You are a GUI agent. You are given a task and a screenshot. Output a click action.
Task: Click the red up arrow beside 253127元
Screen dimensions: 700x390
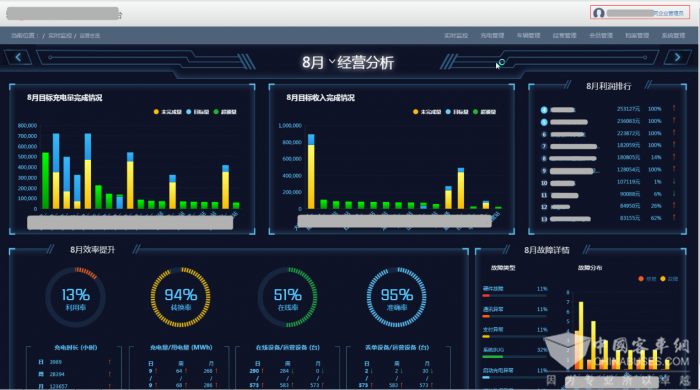click(x=674, y=108)
